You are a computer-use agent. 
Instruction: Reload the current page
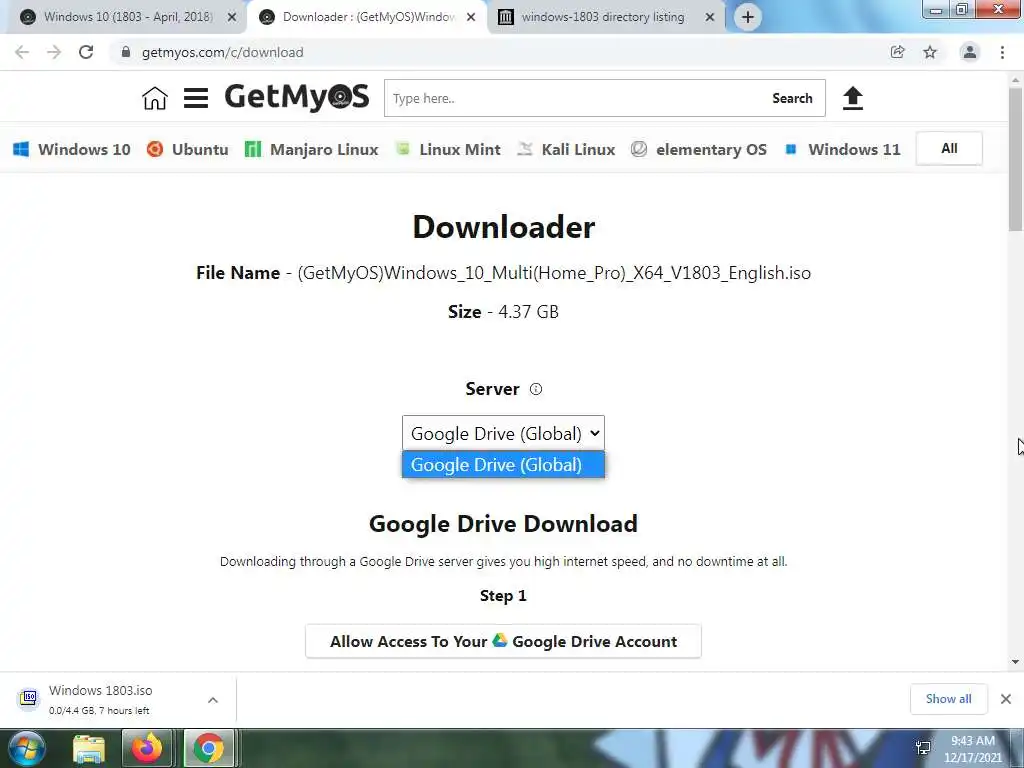[x=86, y=52]
